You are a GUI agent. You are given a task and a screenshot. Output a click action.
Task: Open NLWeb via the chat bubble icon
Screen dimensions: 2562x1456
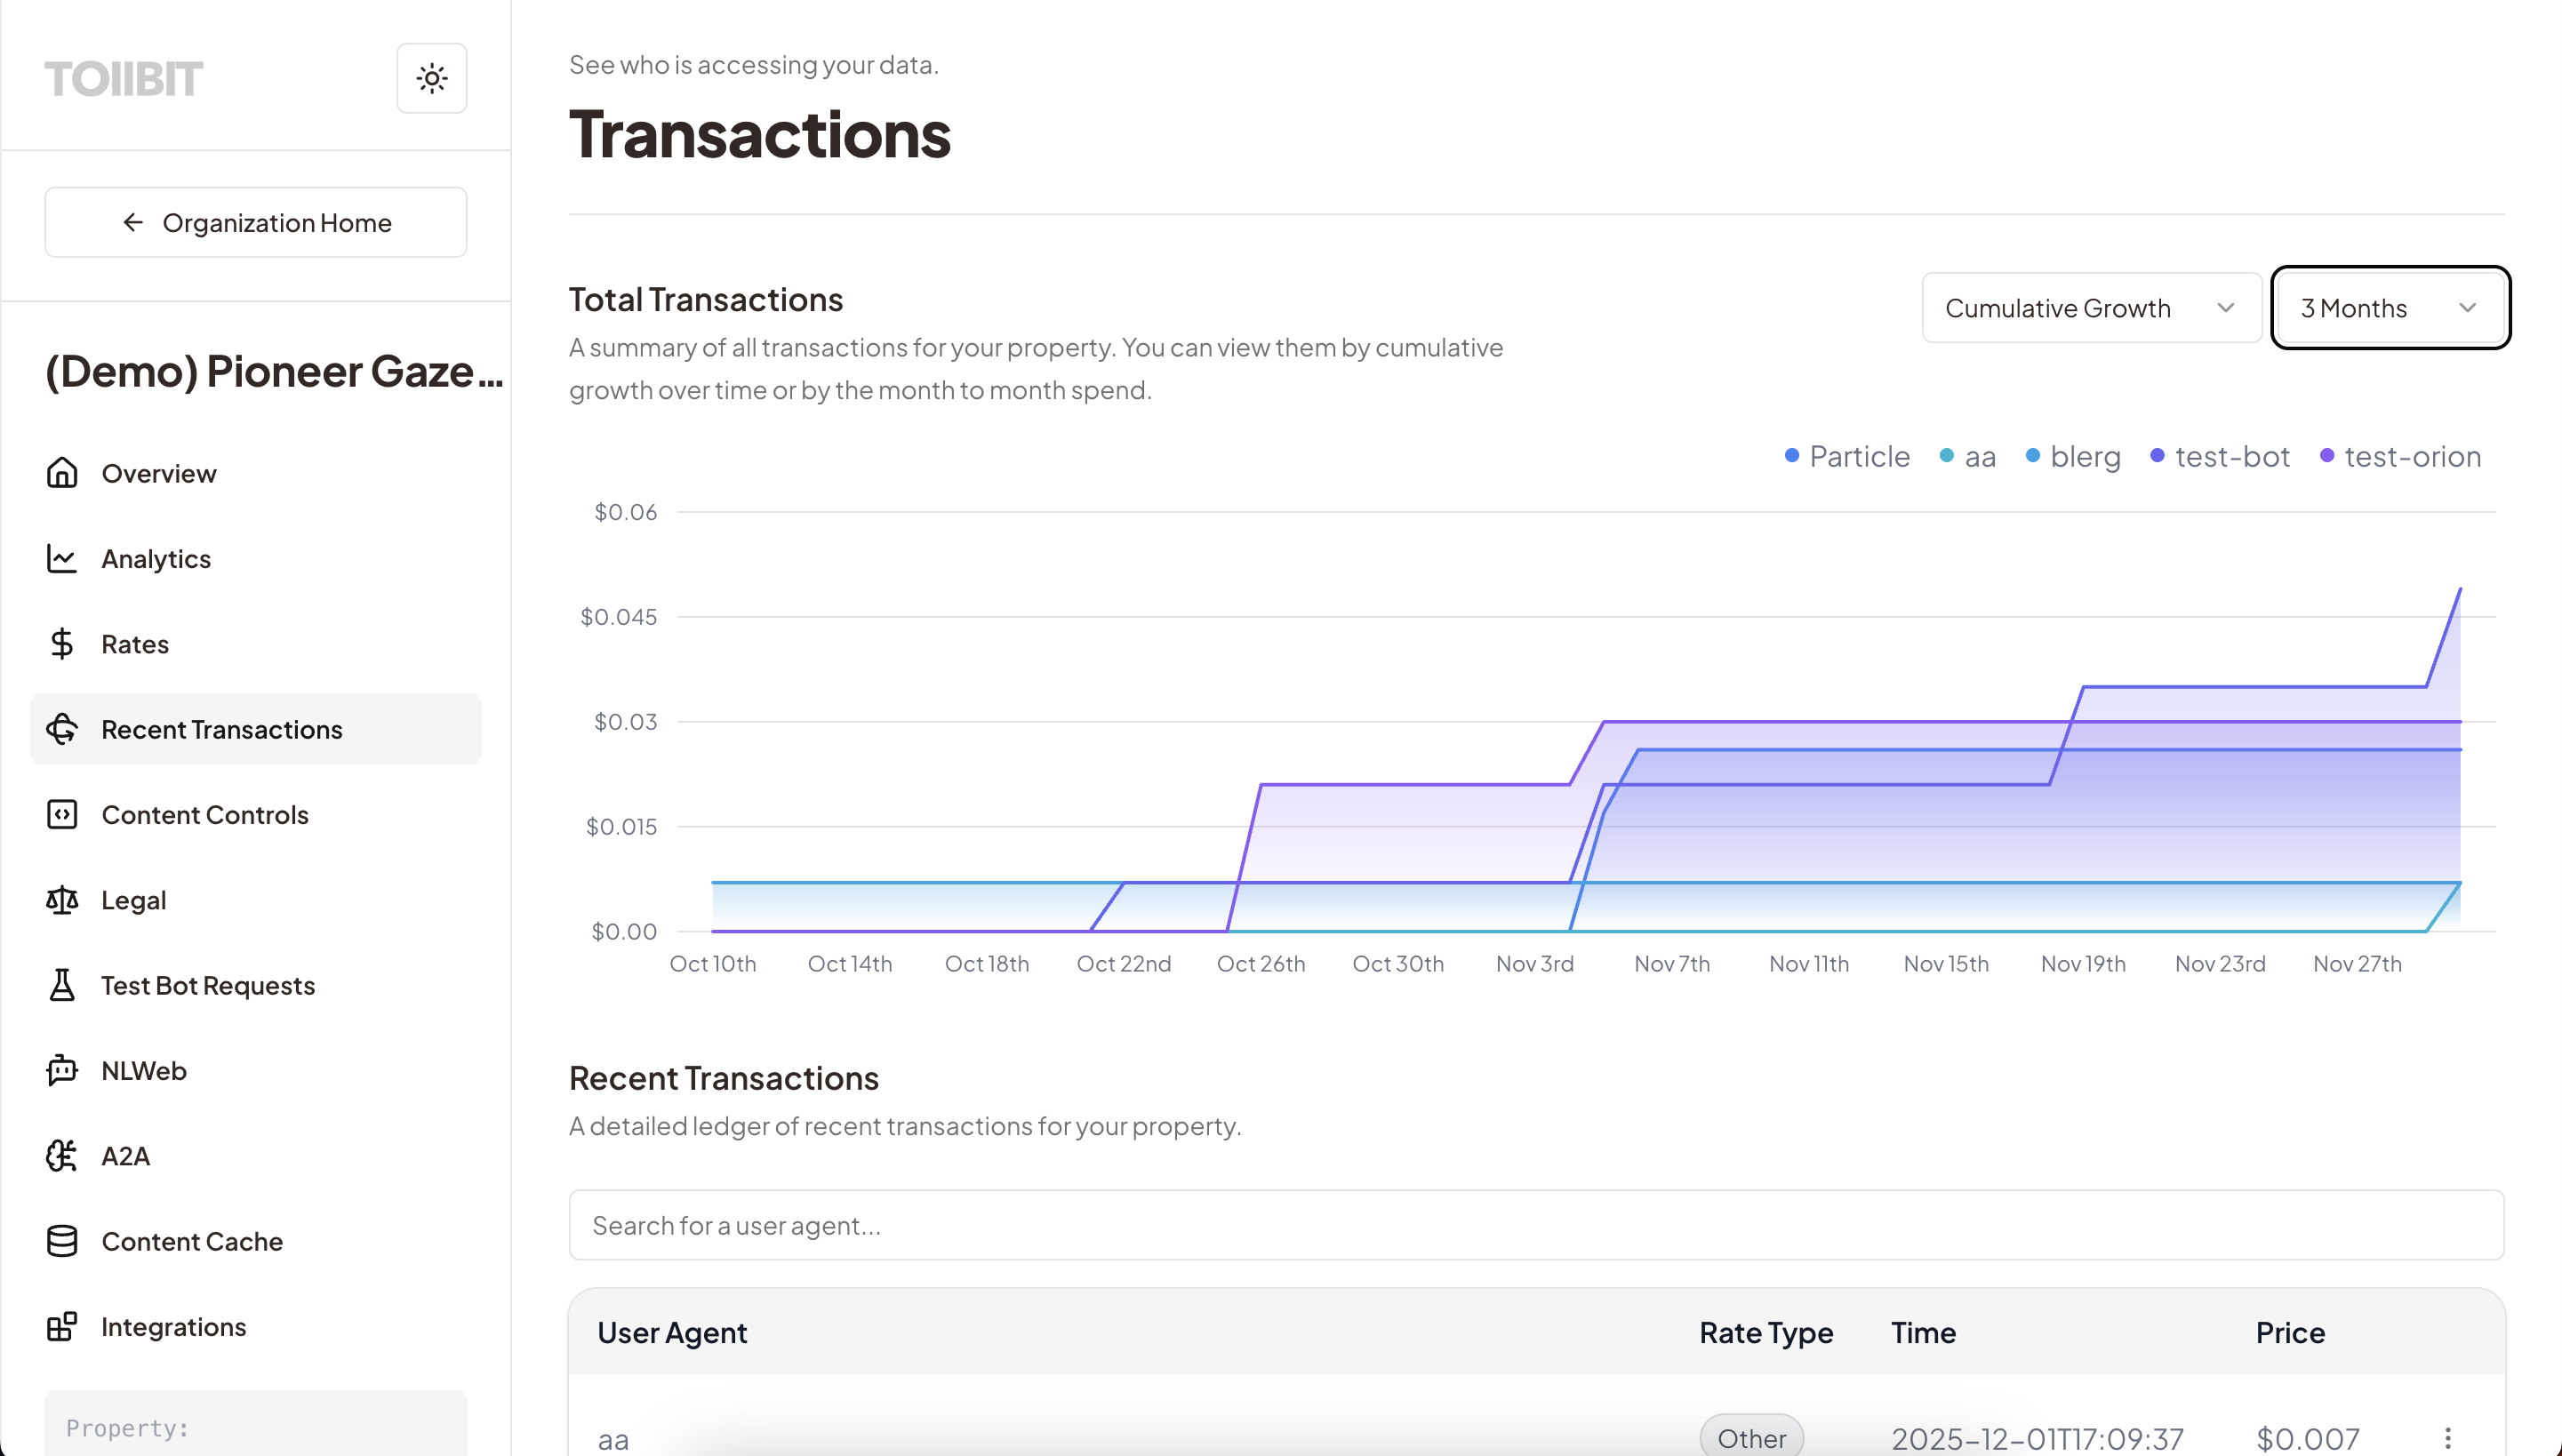pos(62,1070)
